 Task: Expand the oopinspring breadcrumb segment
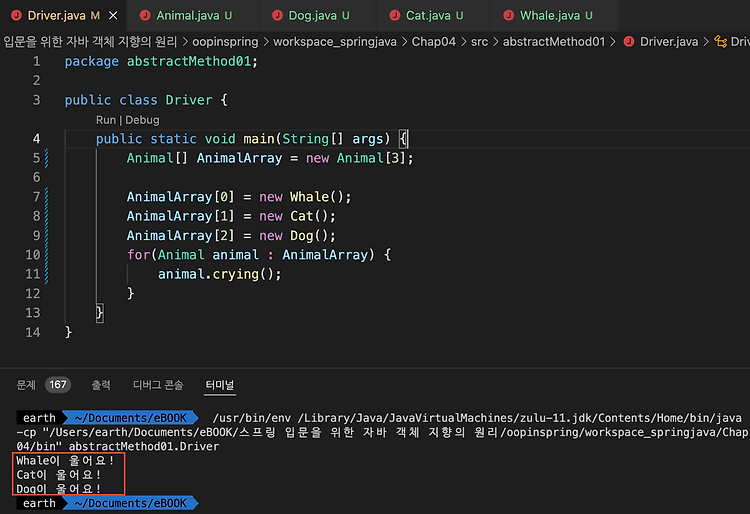225,42
